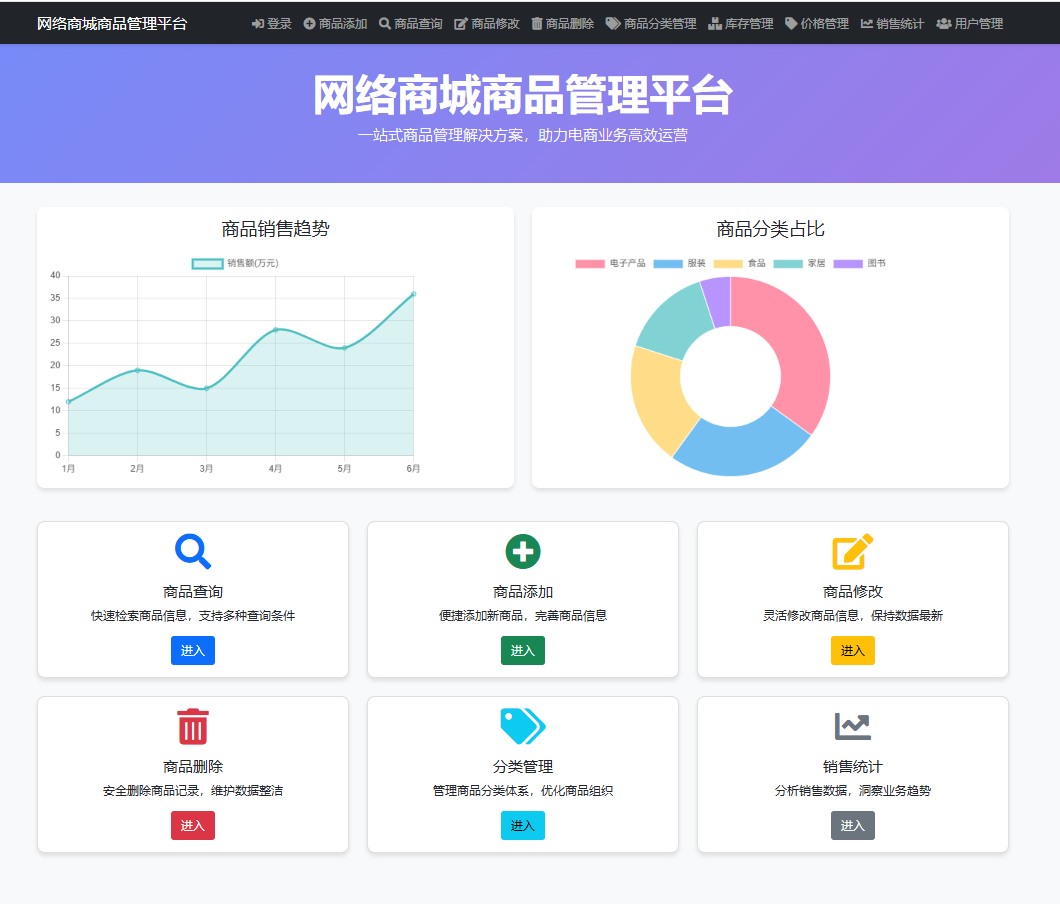Click the green plus icon for 商品添加
Screen dimensions: 1060x904
coord(522,551)
